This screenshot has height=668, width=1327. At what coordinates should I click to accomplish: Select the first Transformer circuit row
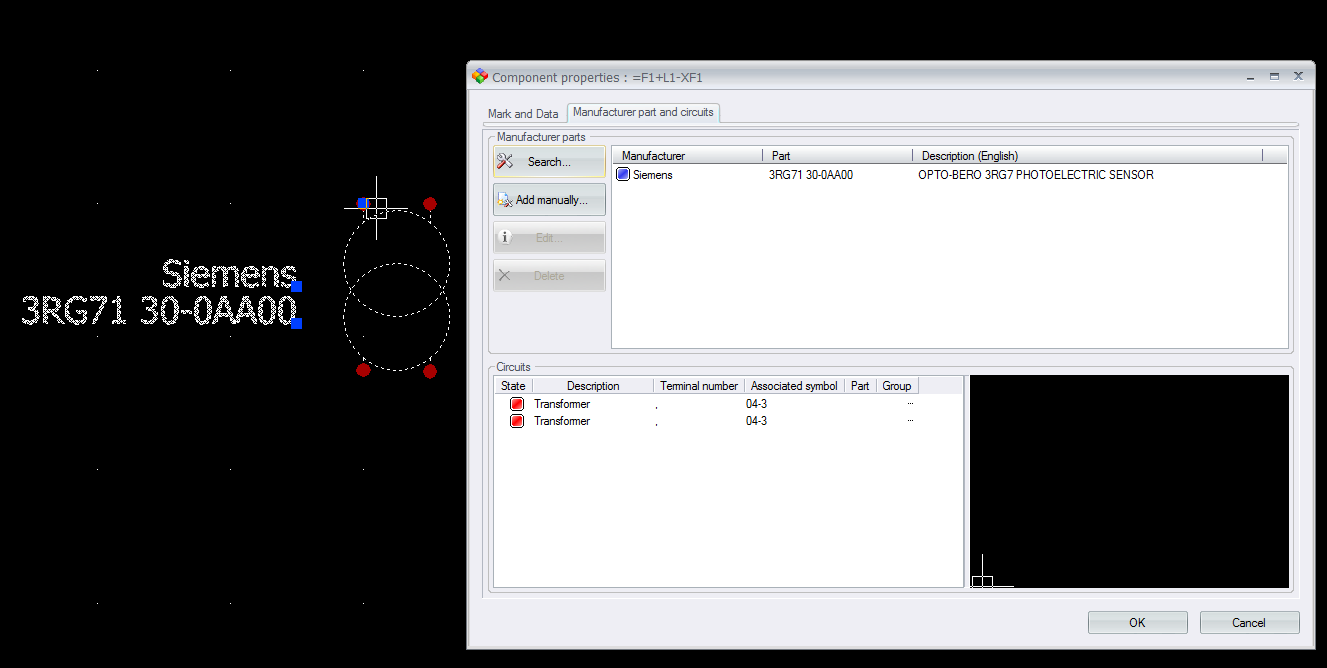[x=728, y=404]
